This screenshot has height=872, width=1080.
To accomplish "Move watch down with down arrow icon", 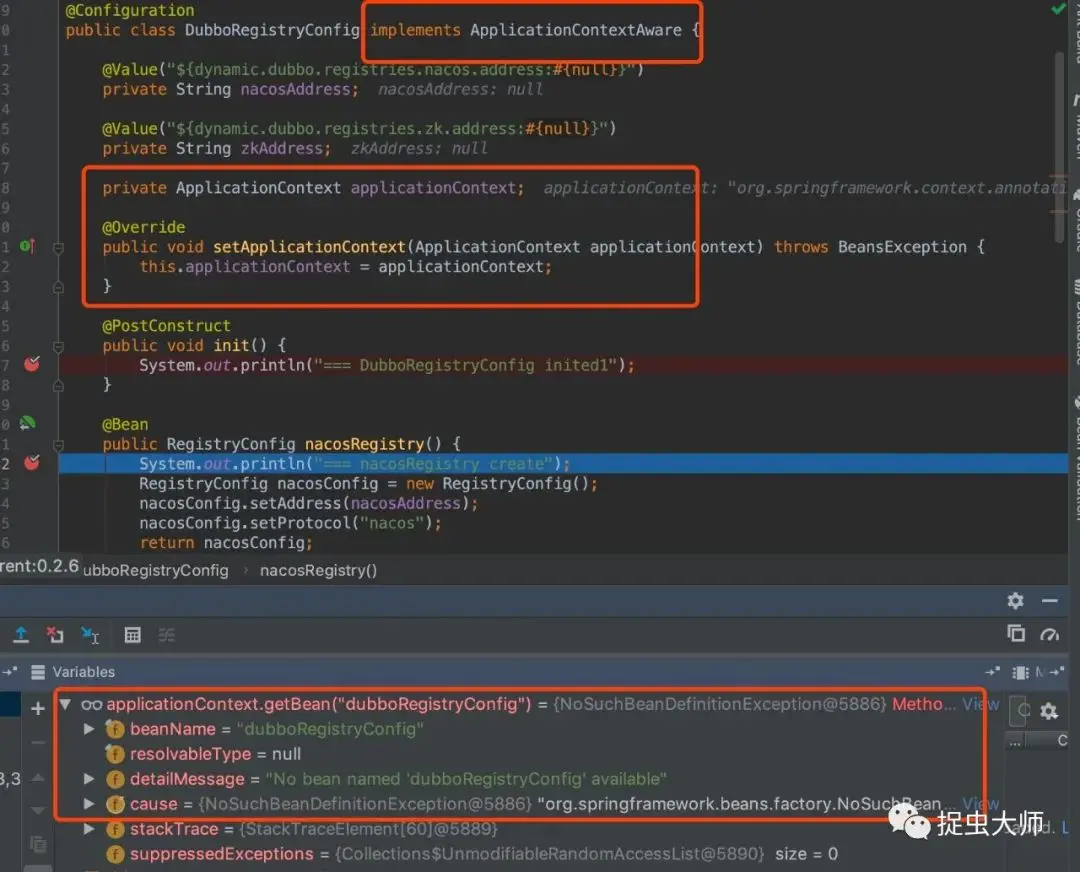I will coord(39,810).
